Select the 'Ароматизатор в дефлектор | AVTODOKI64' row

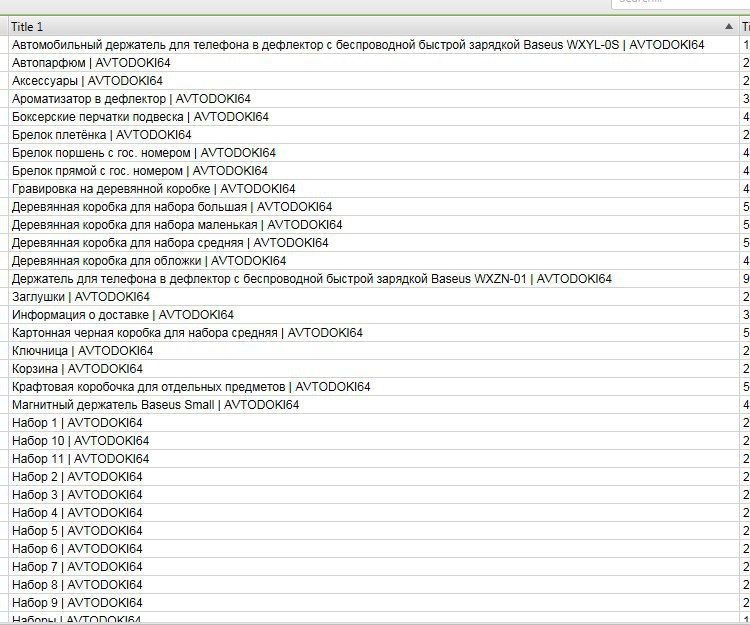pos(374,99)
